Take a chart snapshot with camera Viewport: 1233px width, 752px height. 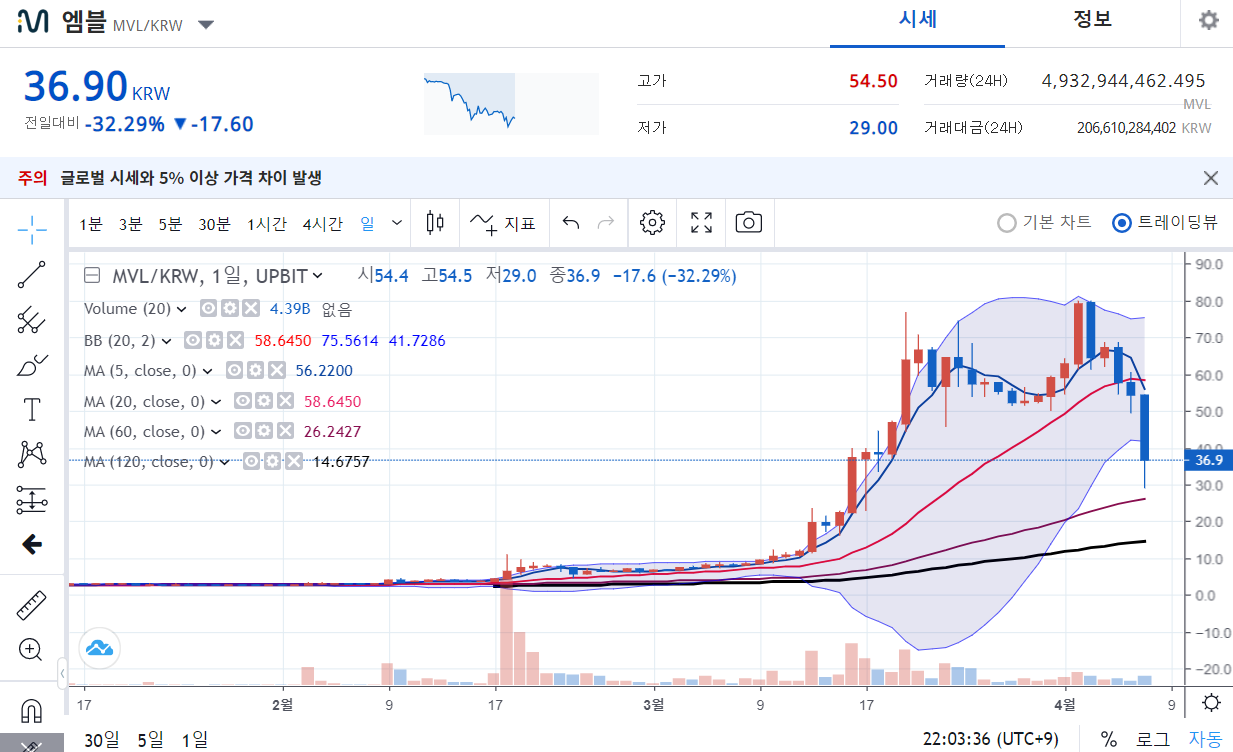click(749, 223)
